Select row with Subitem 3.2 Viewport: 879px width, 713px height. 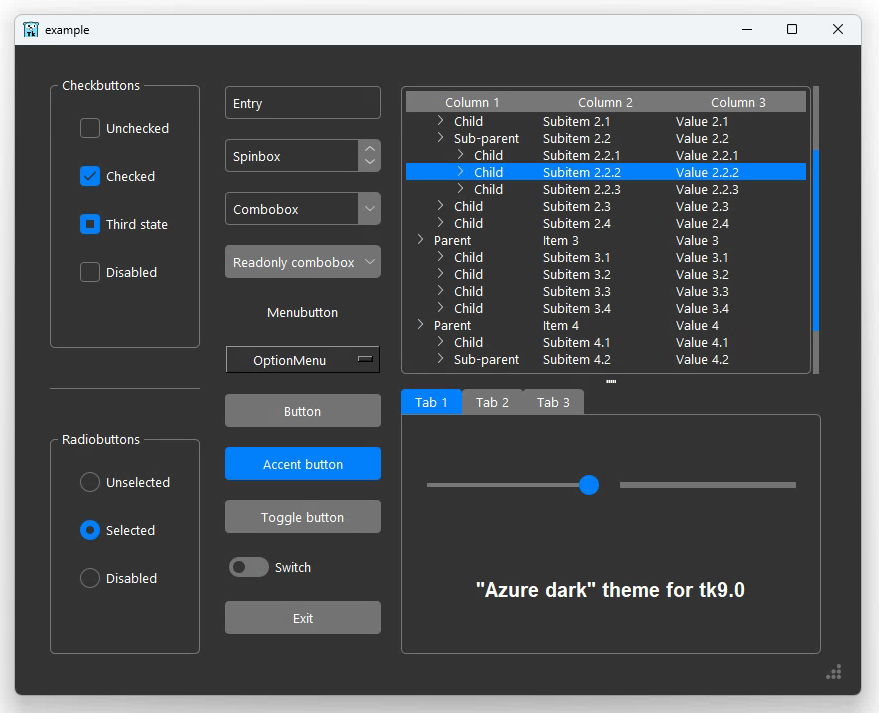606,274
